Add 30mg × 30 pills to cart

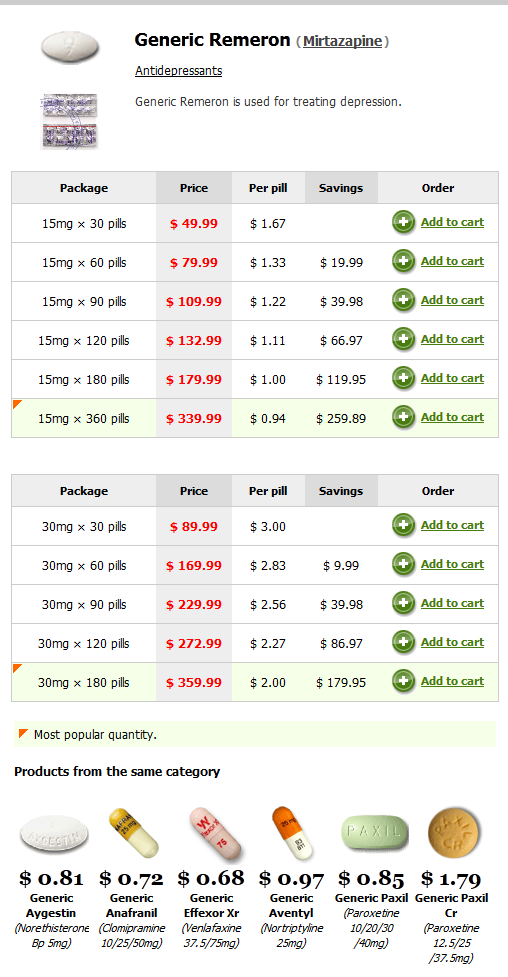click(453, 525)
